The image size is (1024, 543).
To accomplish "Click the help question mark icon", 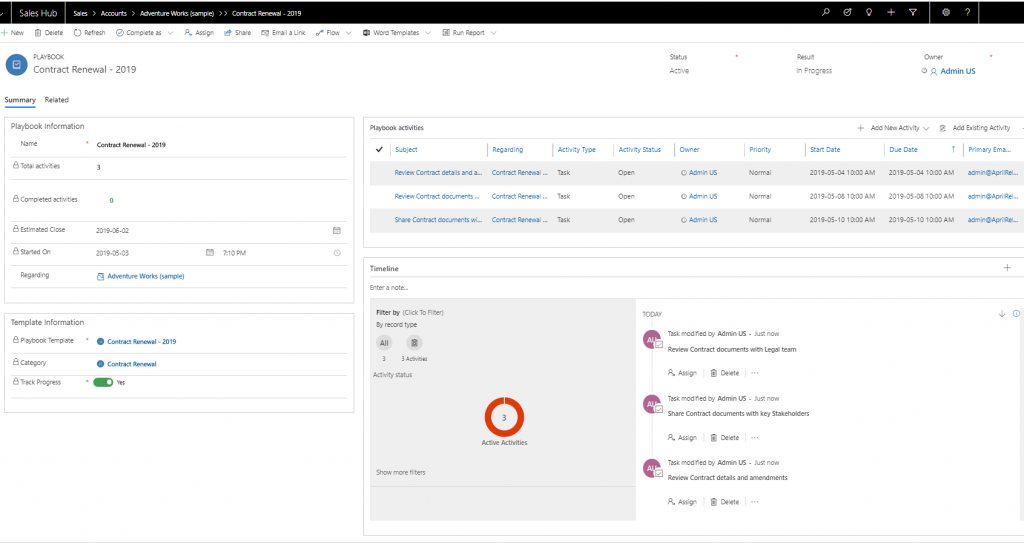I will (967, 12).
